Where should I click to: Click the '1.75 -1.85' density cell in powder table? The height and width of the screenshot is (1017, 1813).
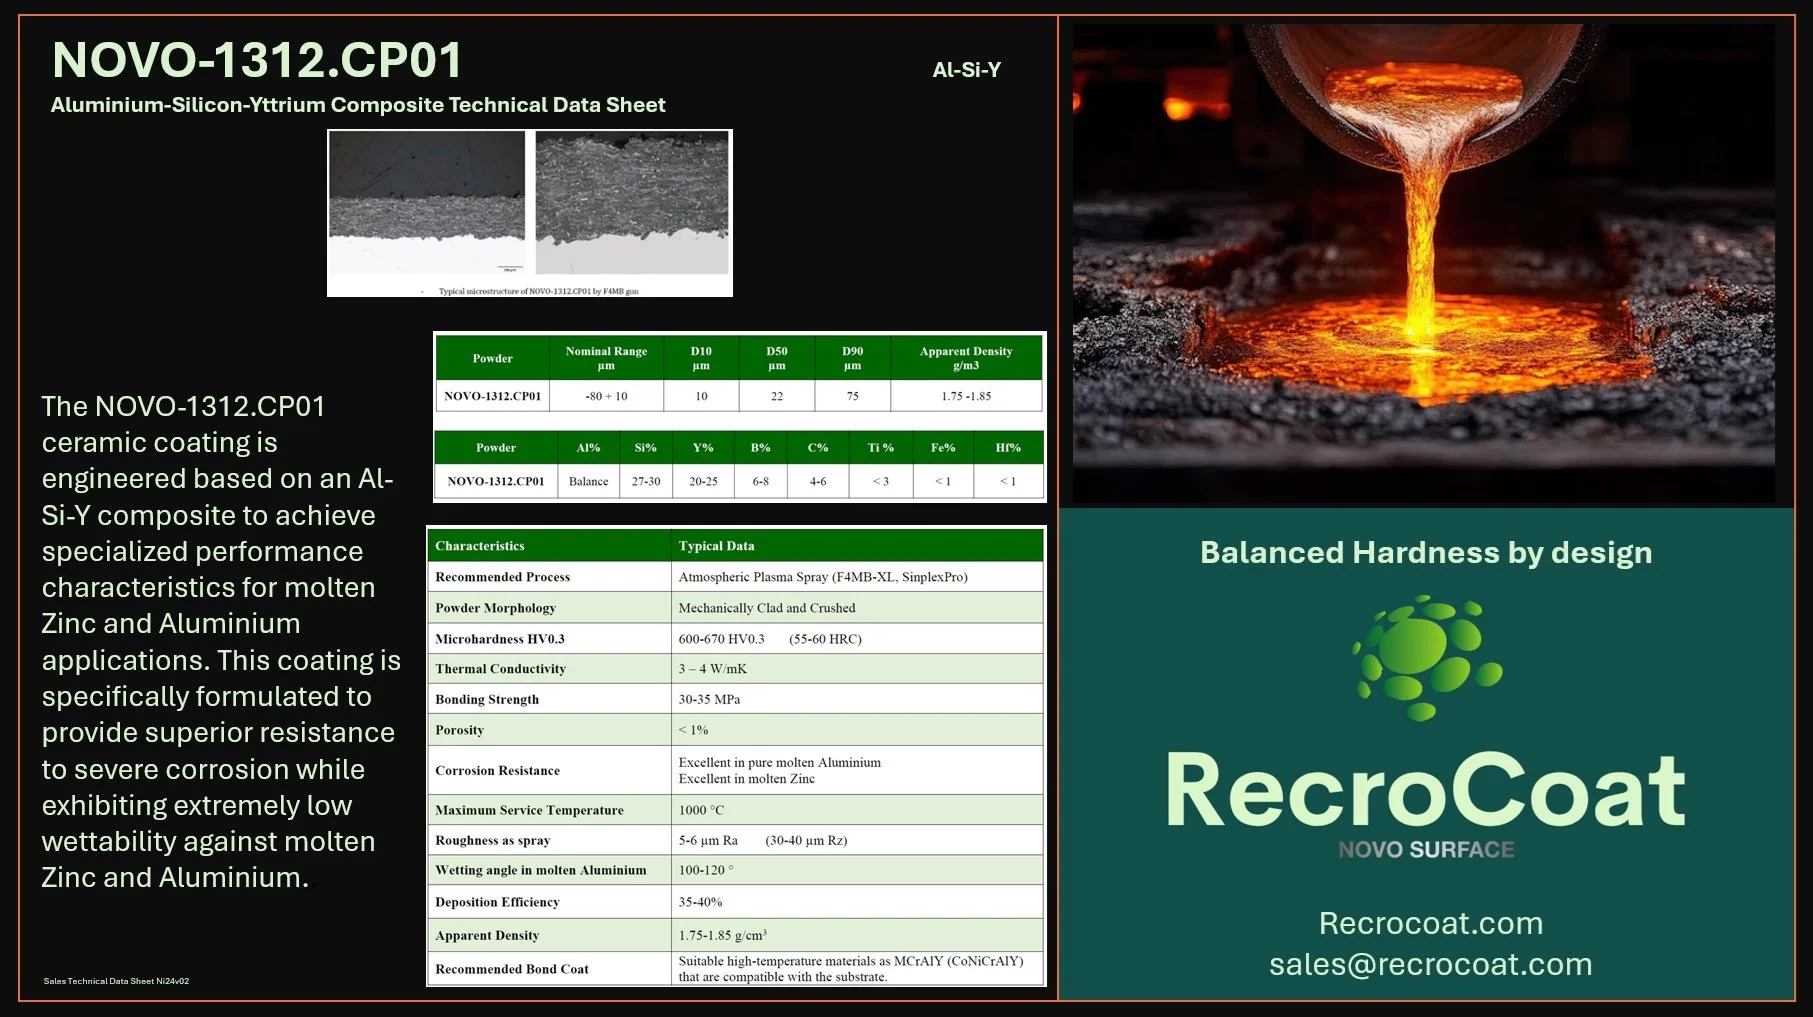pyautogui.click(x=966, y=396)
